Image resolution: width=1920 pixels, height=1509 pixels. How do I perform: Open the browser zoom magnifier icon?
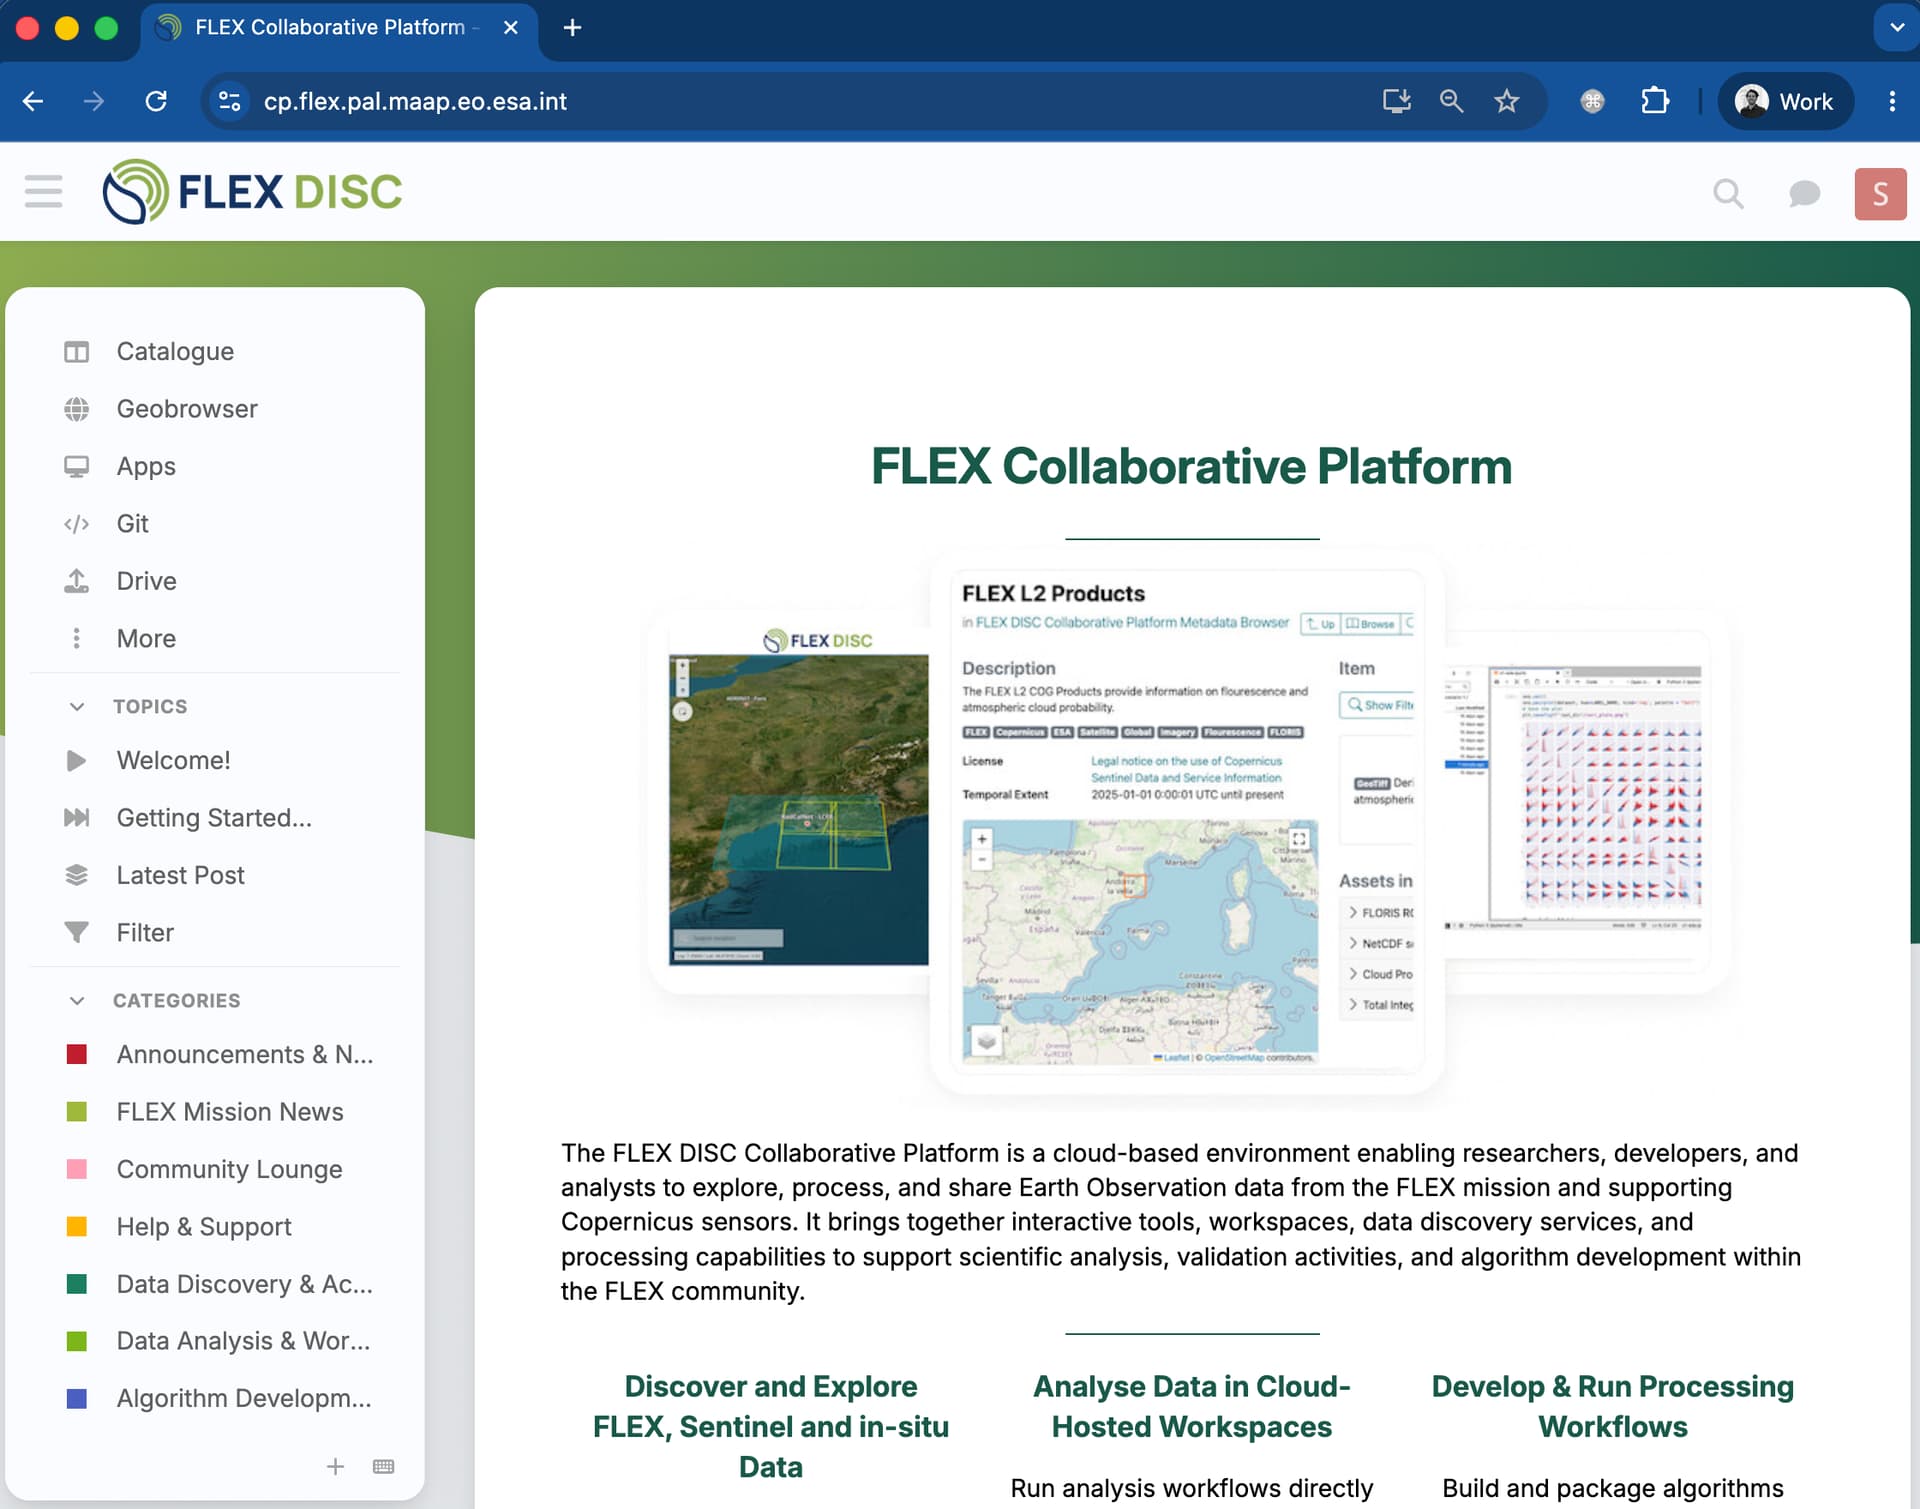tap(1451, 101)
